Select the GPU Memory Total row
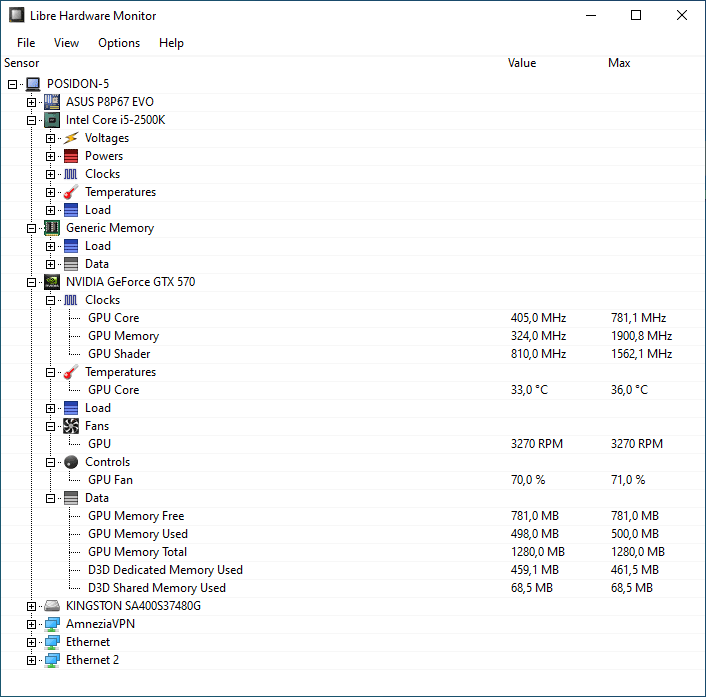Image resolution: width=706 pixels, height=697 pixels. (353, 552)
